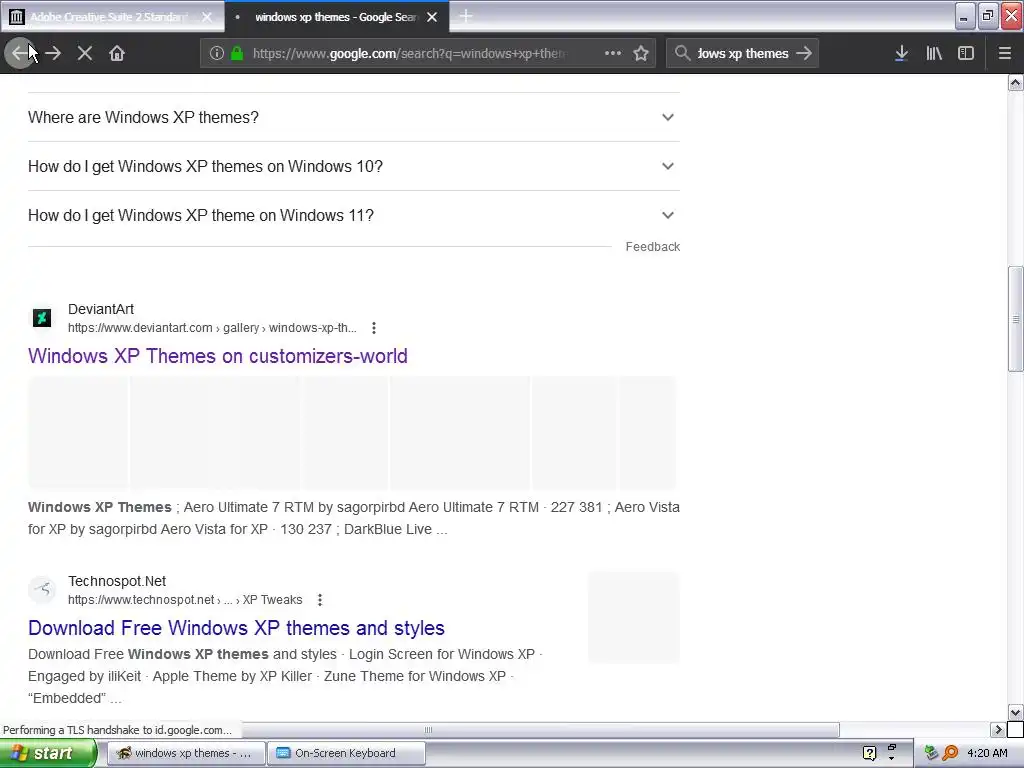Image resolution: width=1024 pixels, height=768 pixels.
Task: Expand the Windows 10 themes question
Action: [x=354, y=167]
